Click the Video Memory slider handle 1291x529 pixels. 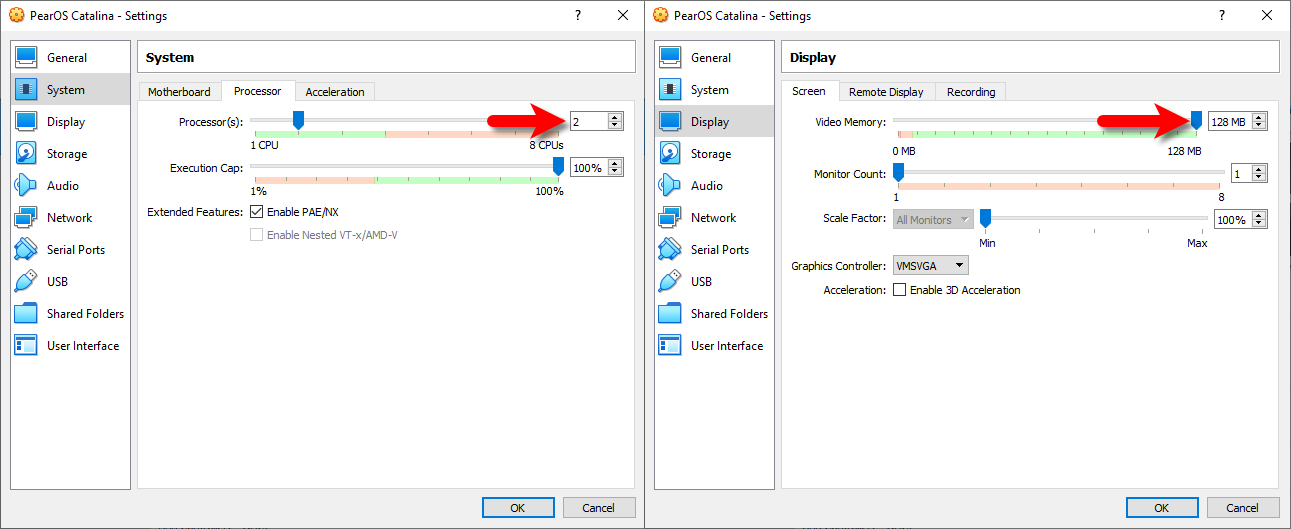(1196, 121)
